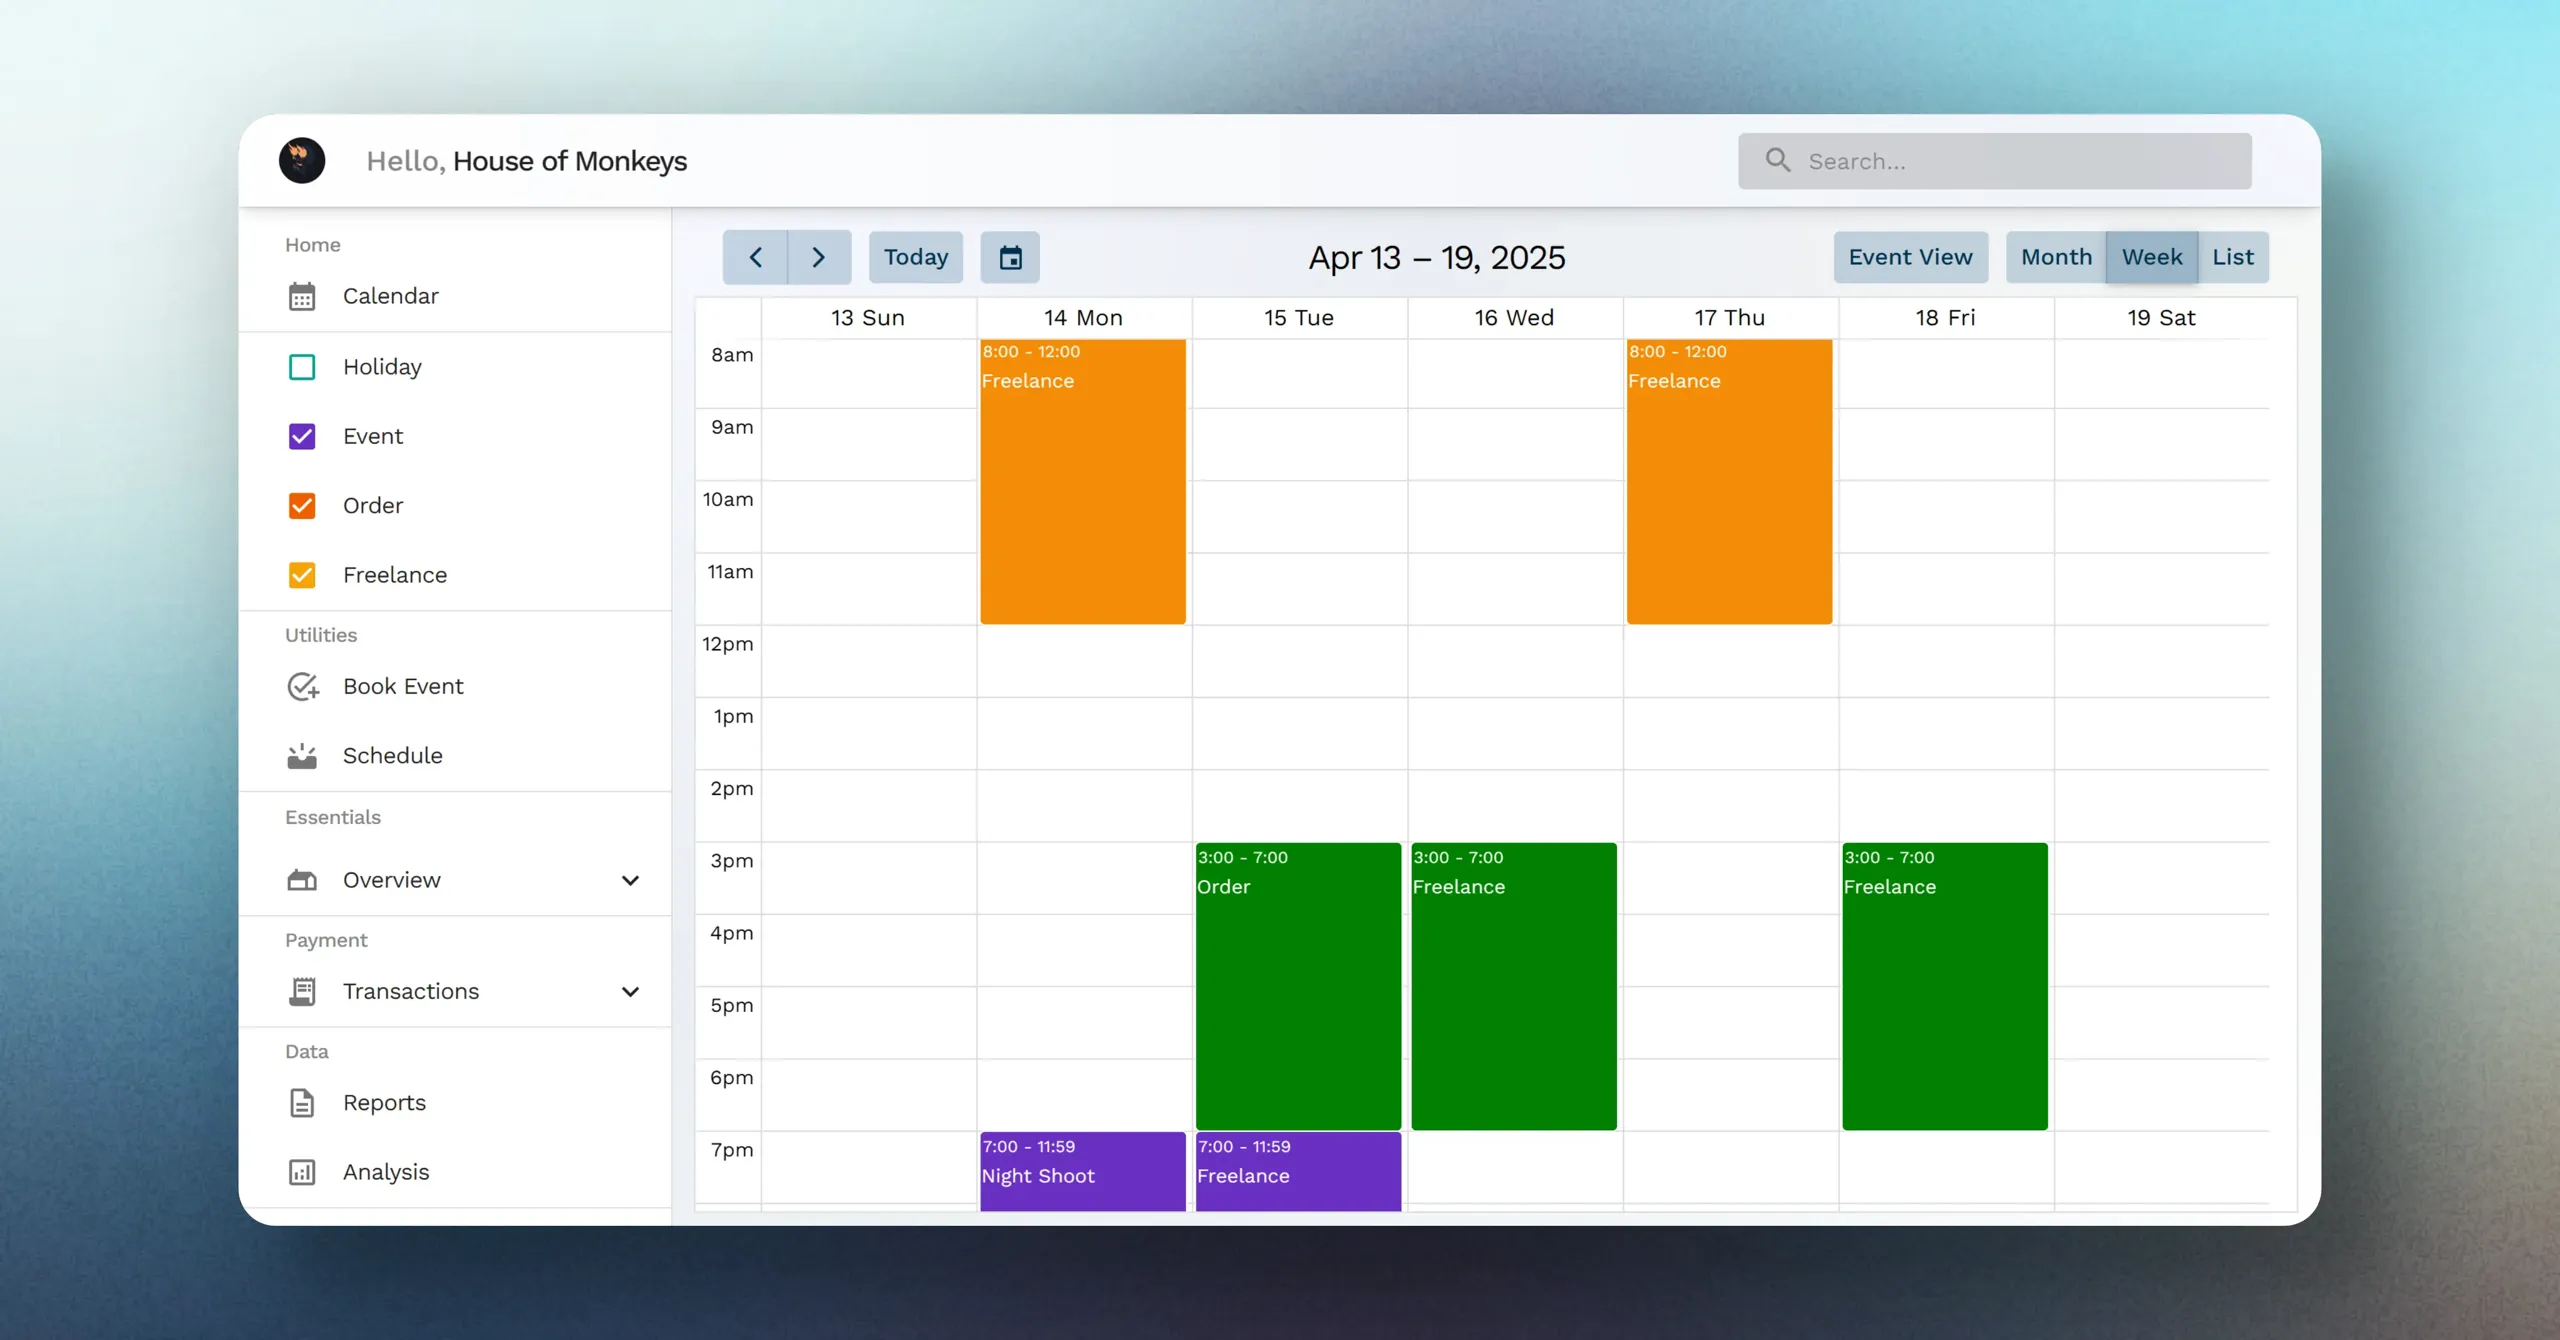Enable the Holiday checkbox
Image resolution: width=2560 pixels, height=1340 pixels.
tap(302, 367)
